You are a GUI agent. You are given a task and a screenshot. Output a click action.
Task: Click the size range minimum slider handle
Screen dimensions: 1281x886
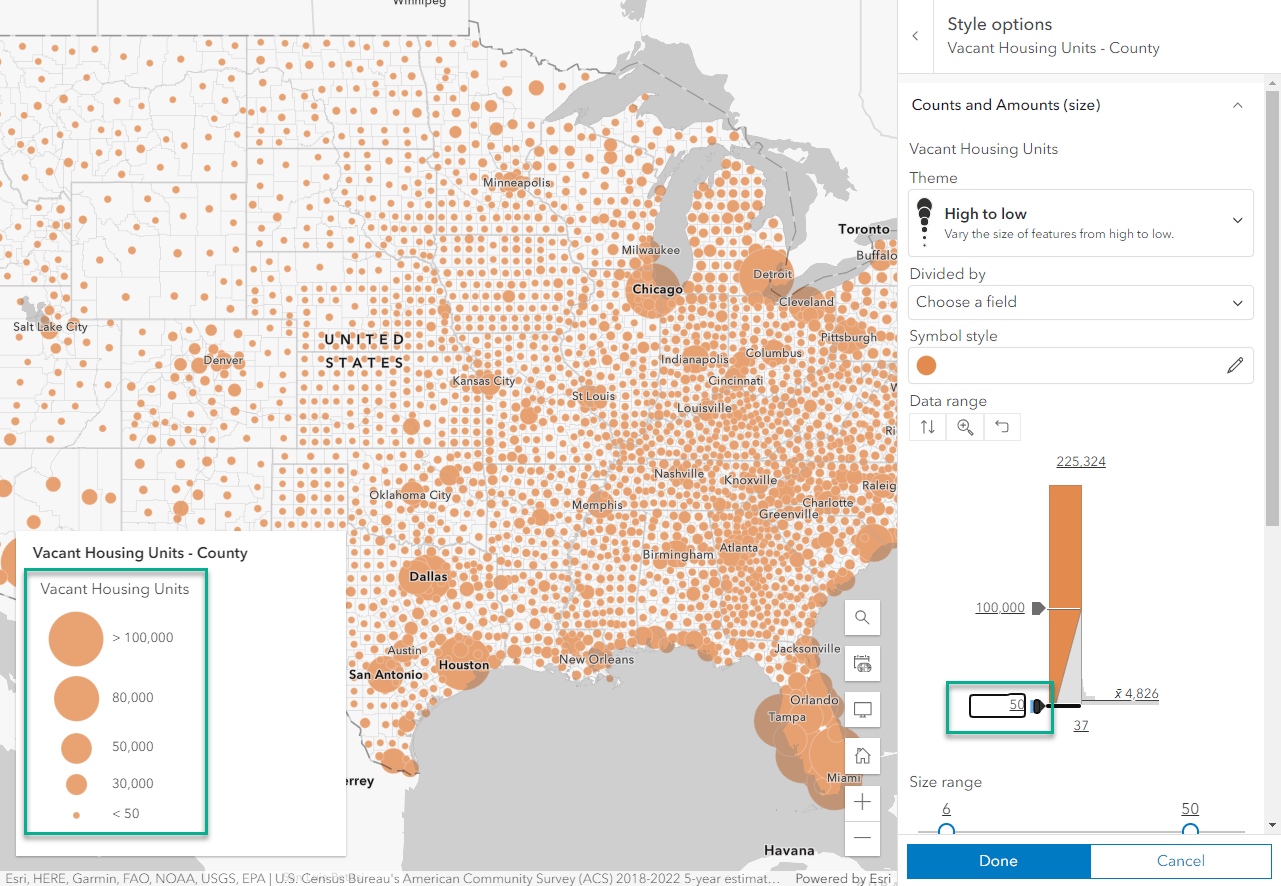[947, 830]
